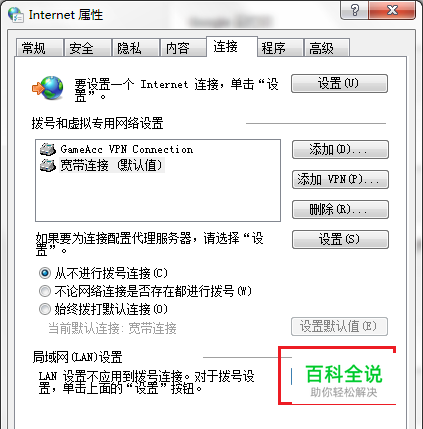Select 始终拨打默认连接 radio option
This screenshot has width=423, height=429.
(45, 309)
